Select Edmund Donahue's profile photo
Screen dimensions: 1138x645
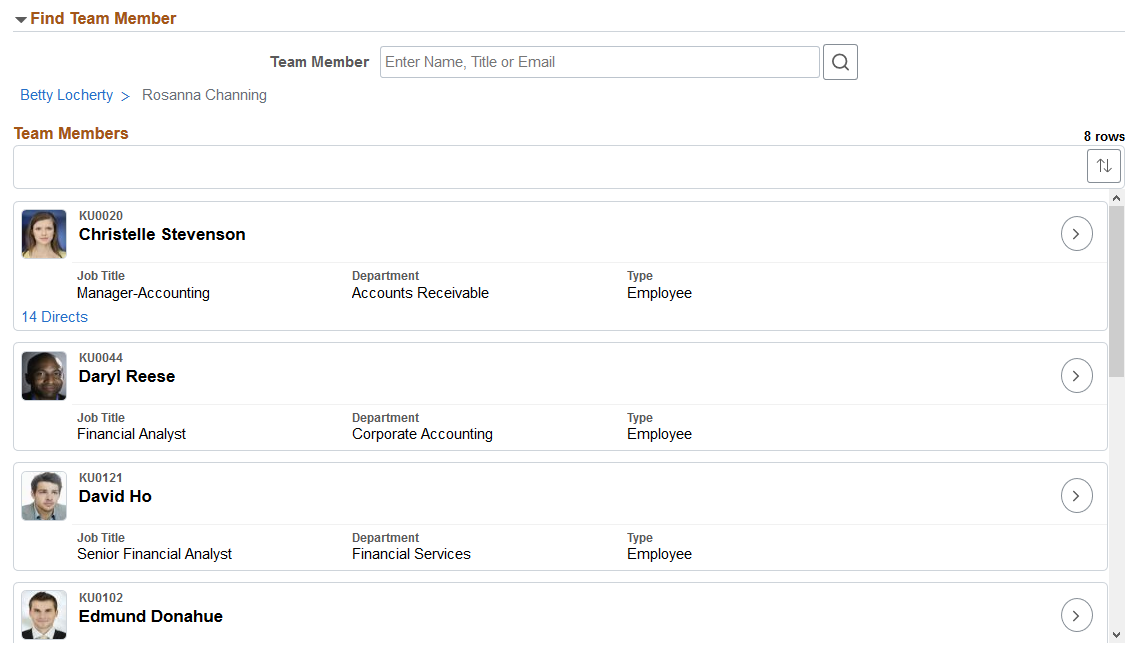tap(44, 615)
